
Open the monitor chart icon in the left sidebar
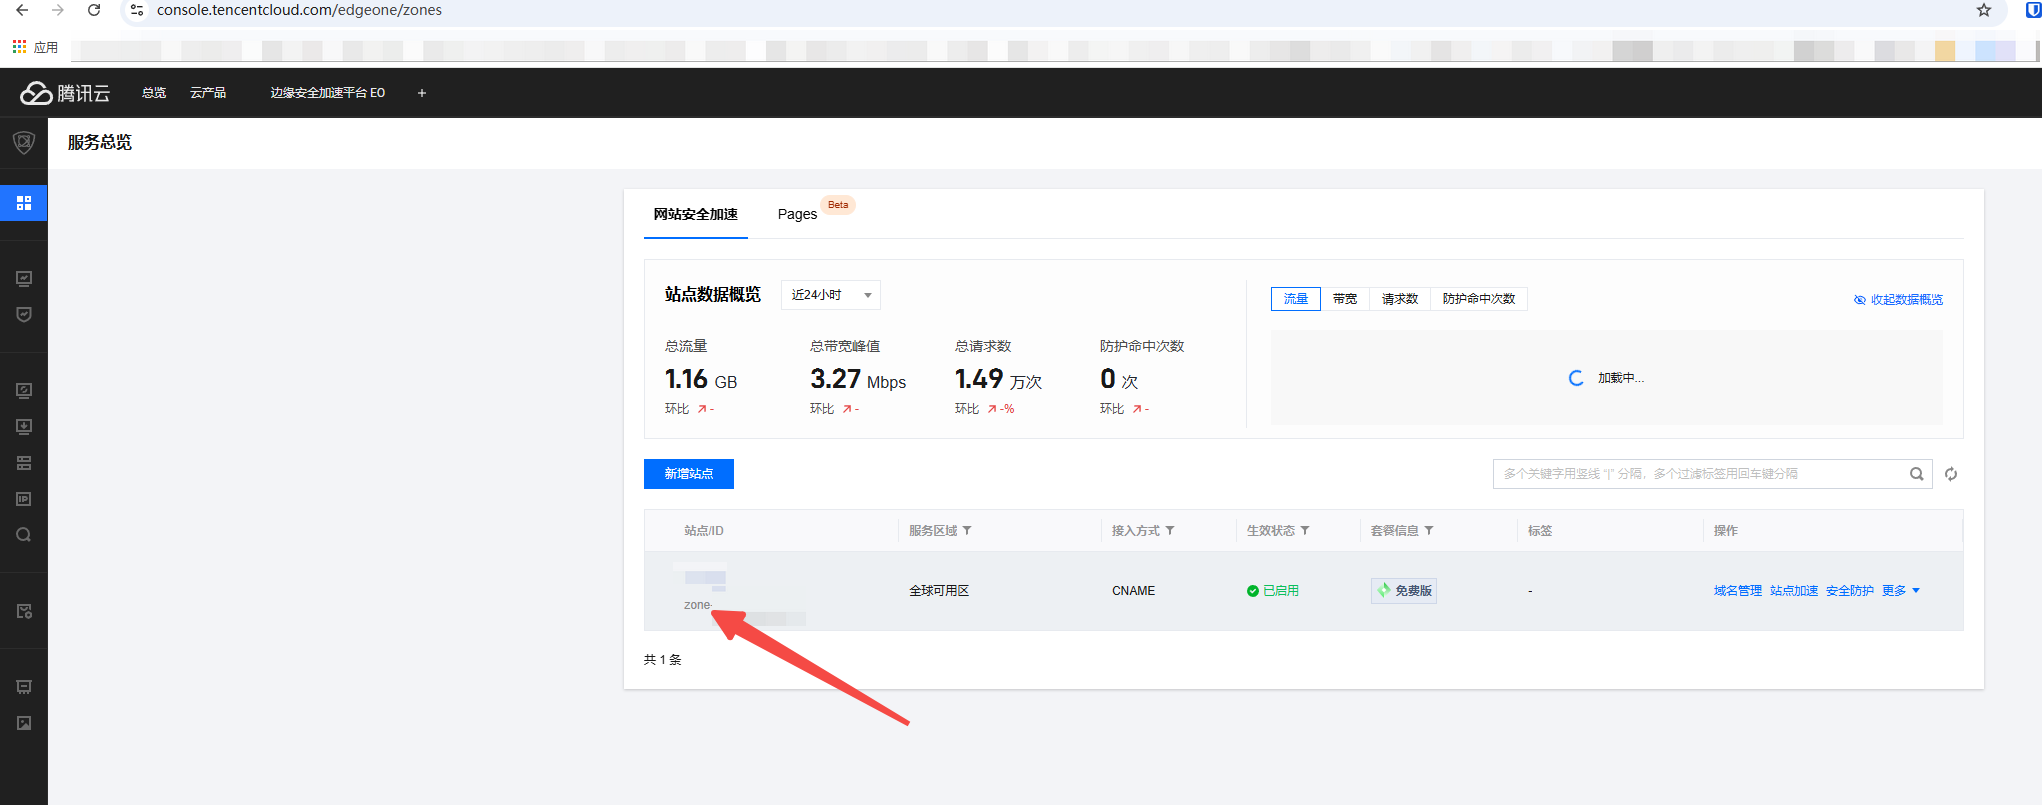tap(24, 279)
